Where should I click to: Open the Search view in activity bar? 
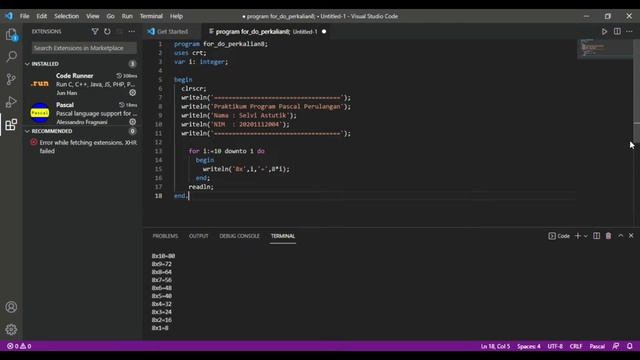click(x=11, y=56)
